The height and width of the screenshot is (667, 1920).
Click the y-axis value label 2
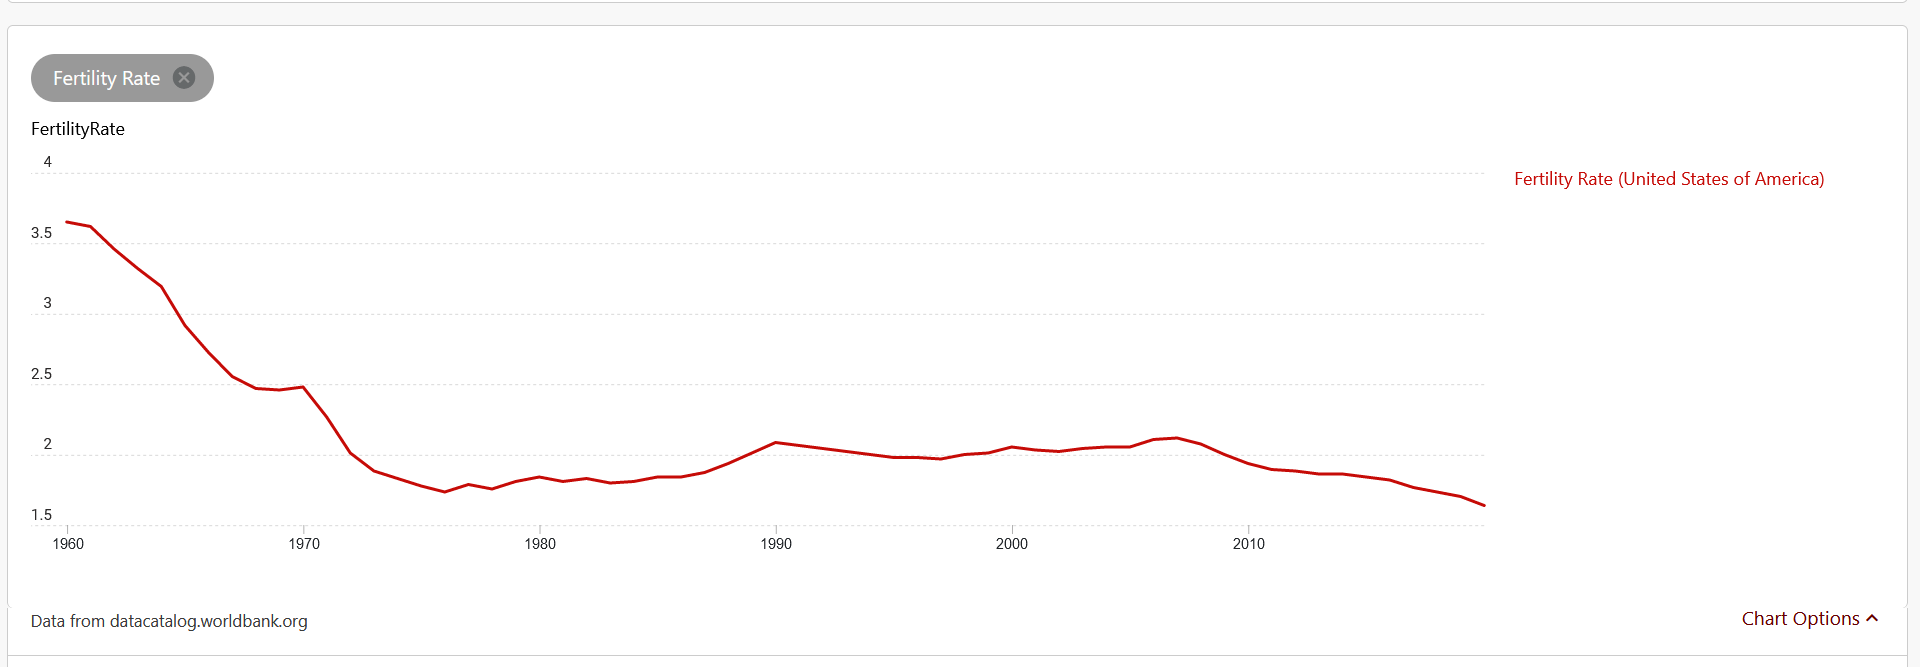tap(47, 444)
